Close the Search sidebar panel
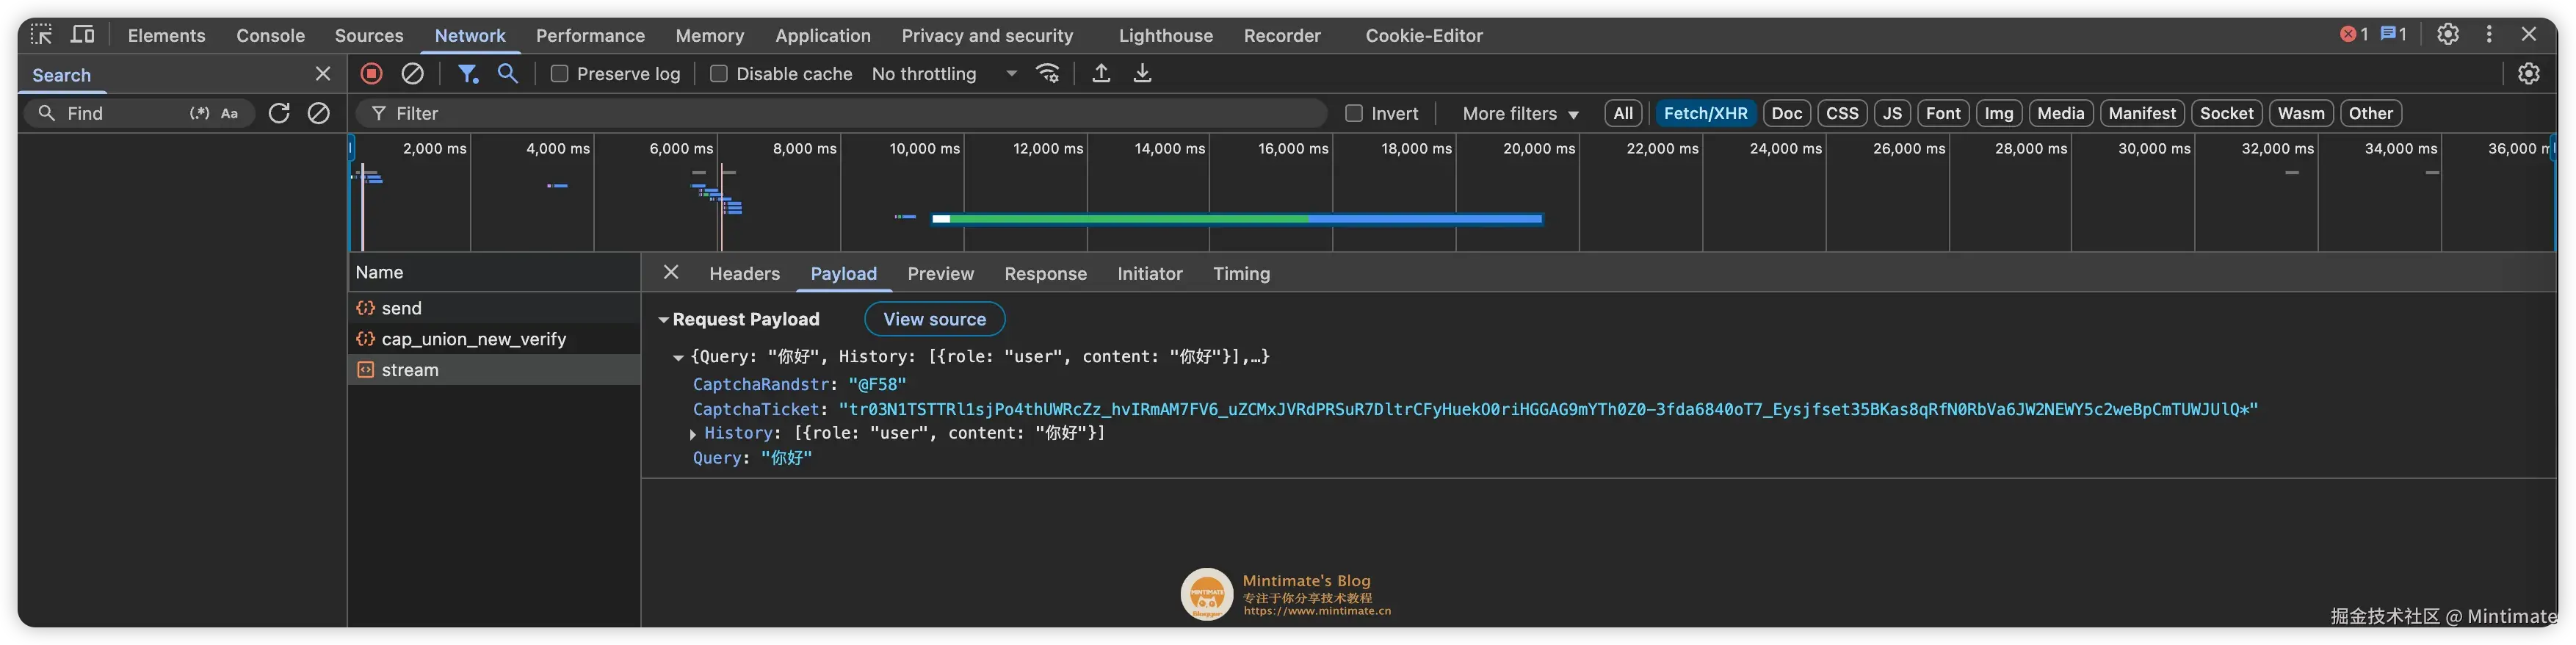 click(322, 74)
